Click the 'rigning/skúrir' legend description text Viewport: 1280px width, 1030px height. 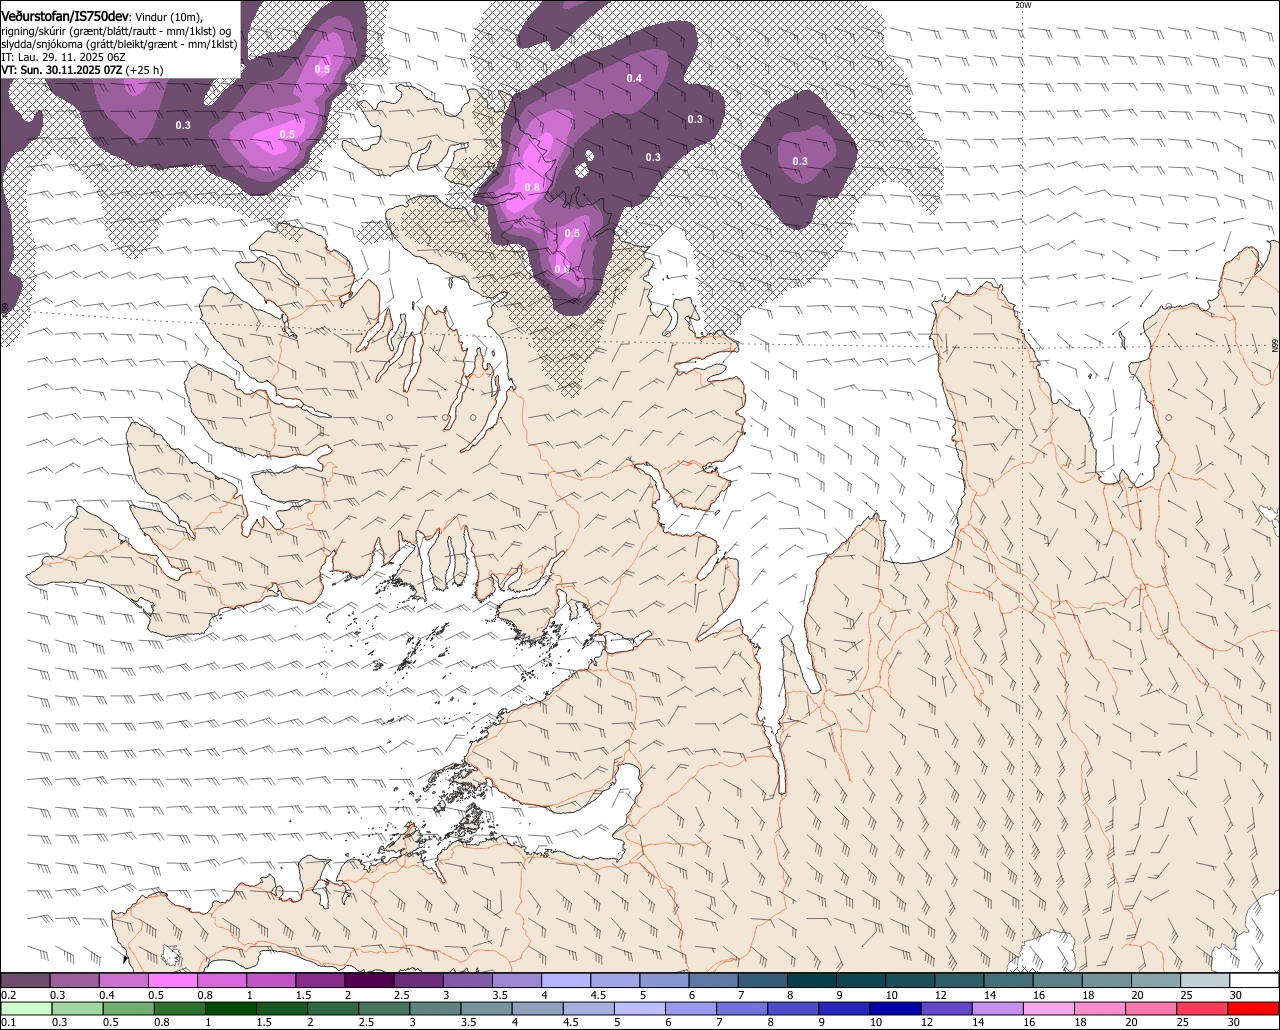[34, 31]
